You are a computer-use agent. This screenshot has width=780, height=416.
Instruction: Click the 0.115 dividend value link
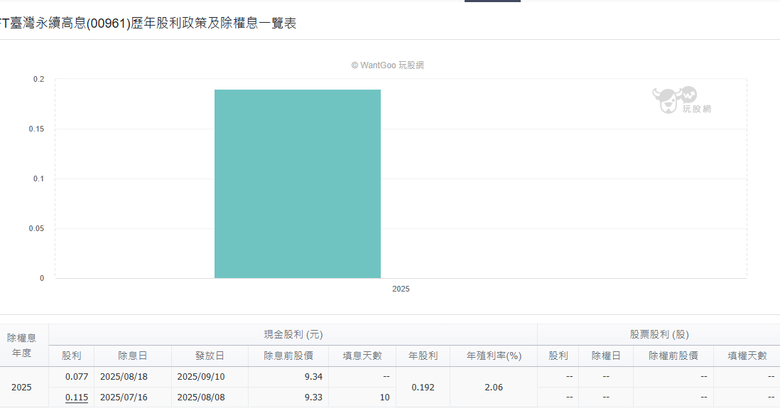pos(77,397)
